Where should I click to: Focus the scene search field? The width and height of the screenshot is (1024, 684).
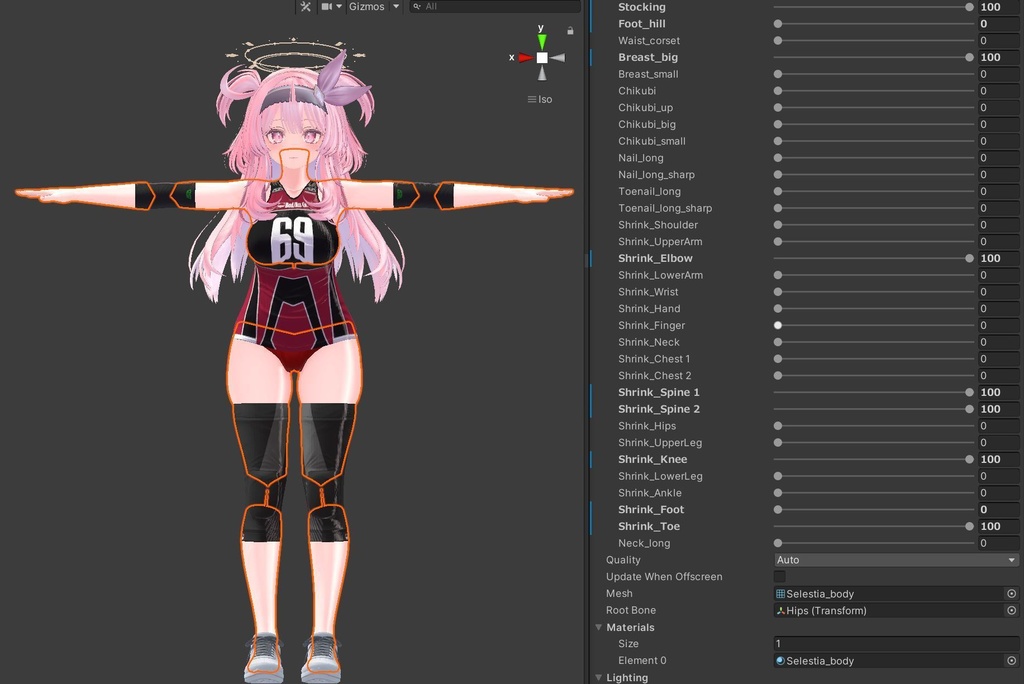click(x=495, y=7)
